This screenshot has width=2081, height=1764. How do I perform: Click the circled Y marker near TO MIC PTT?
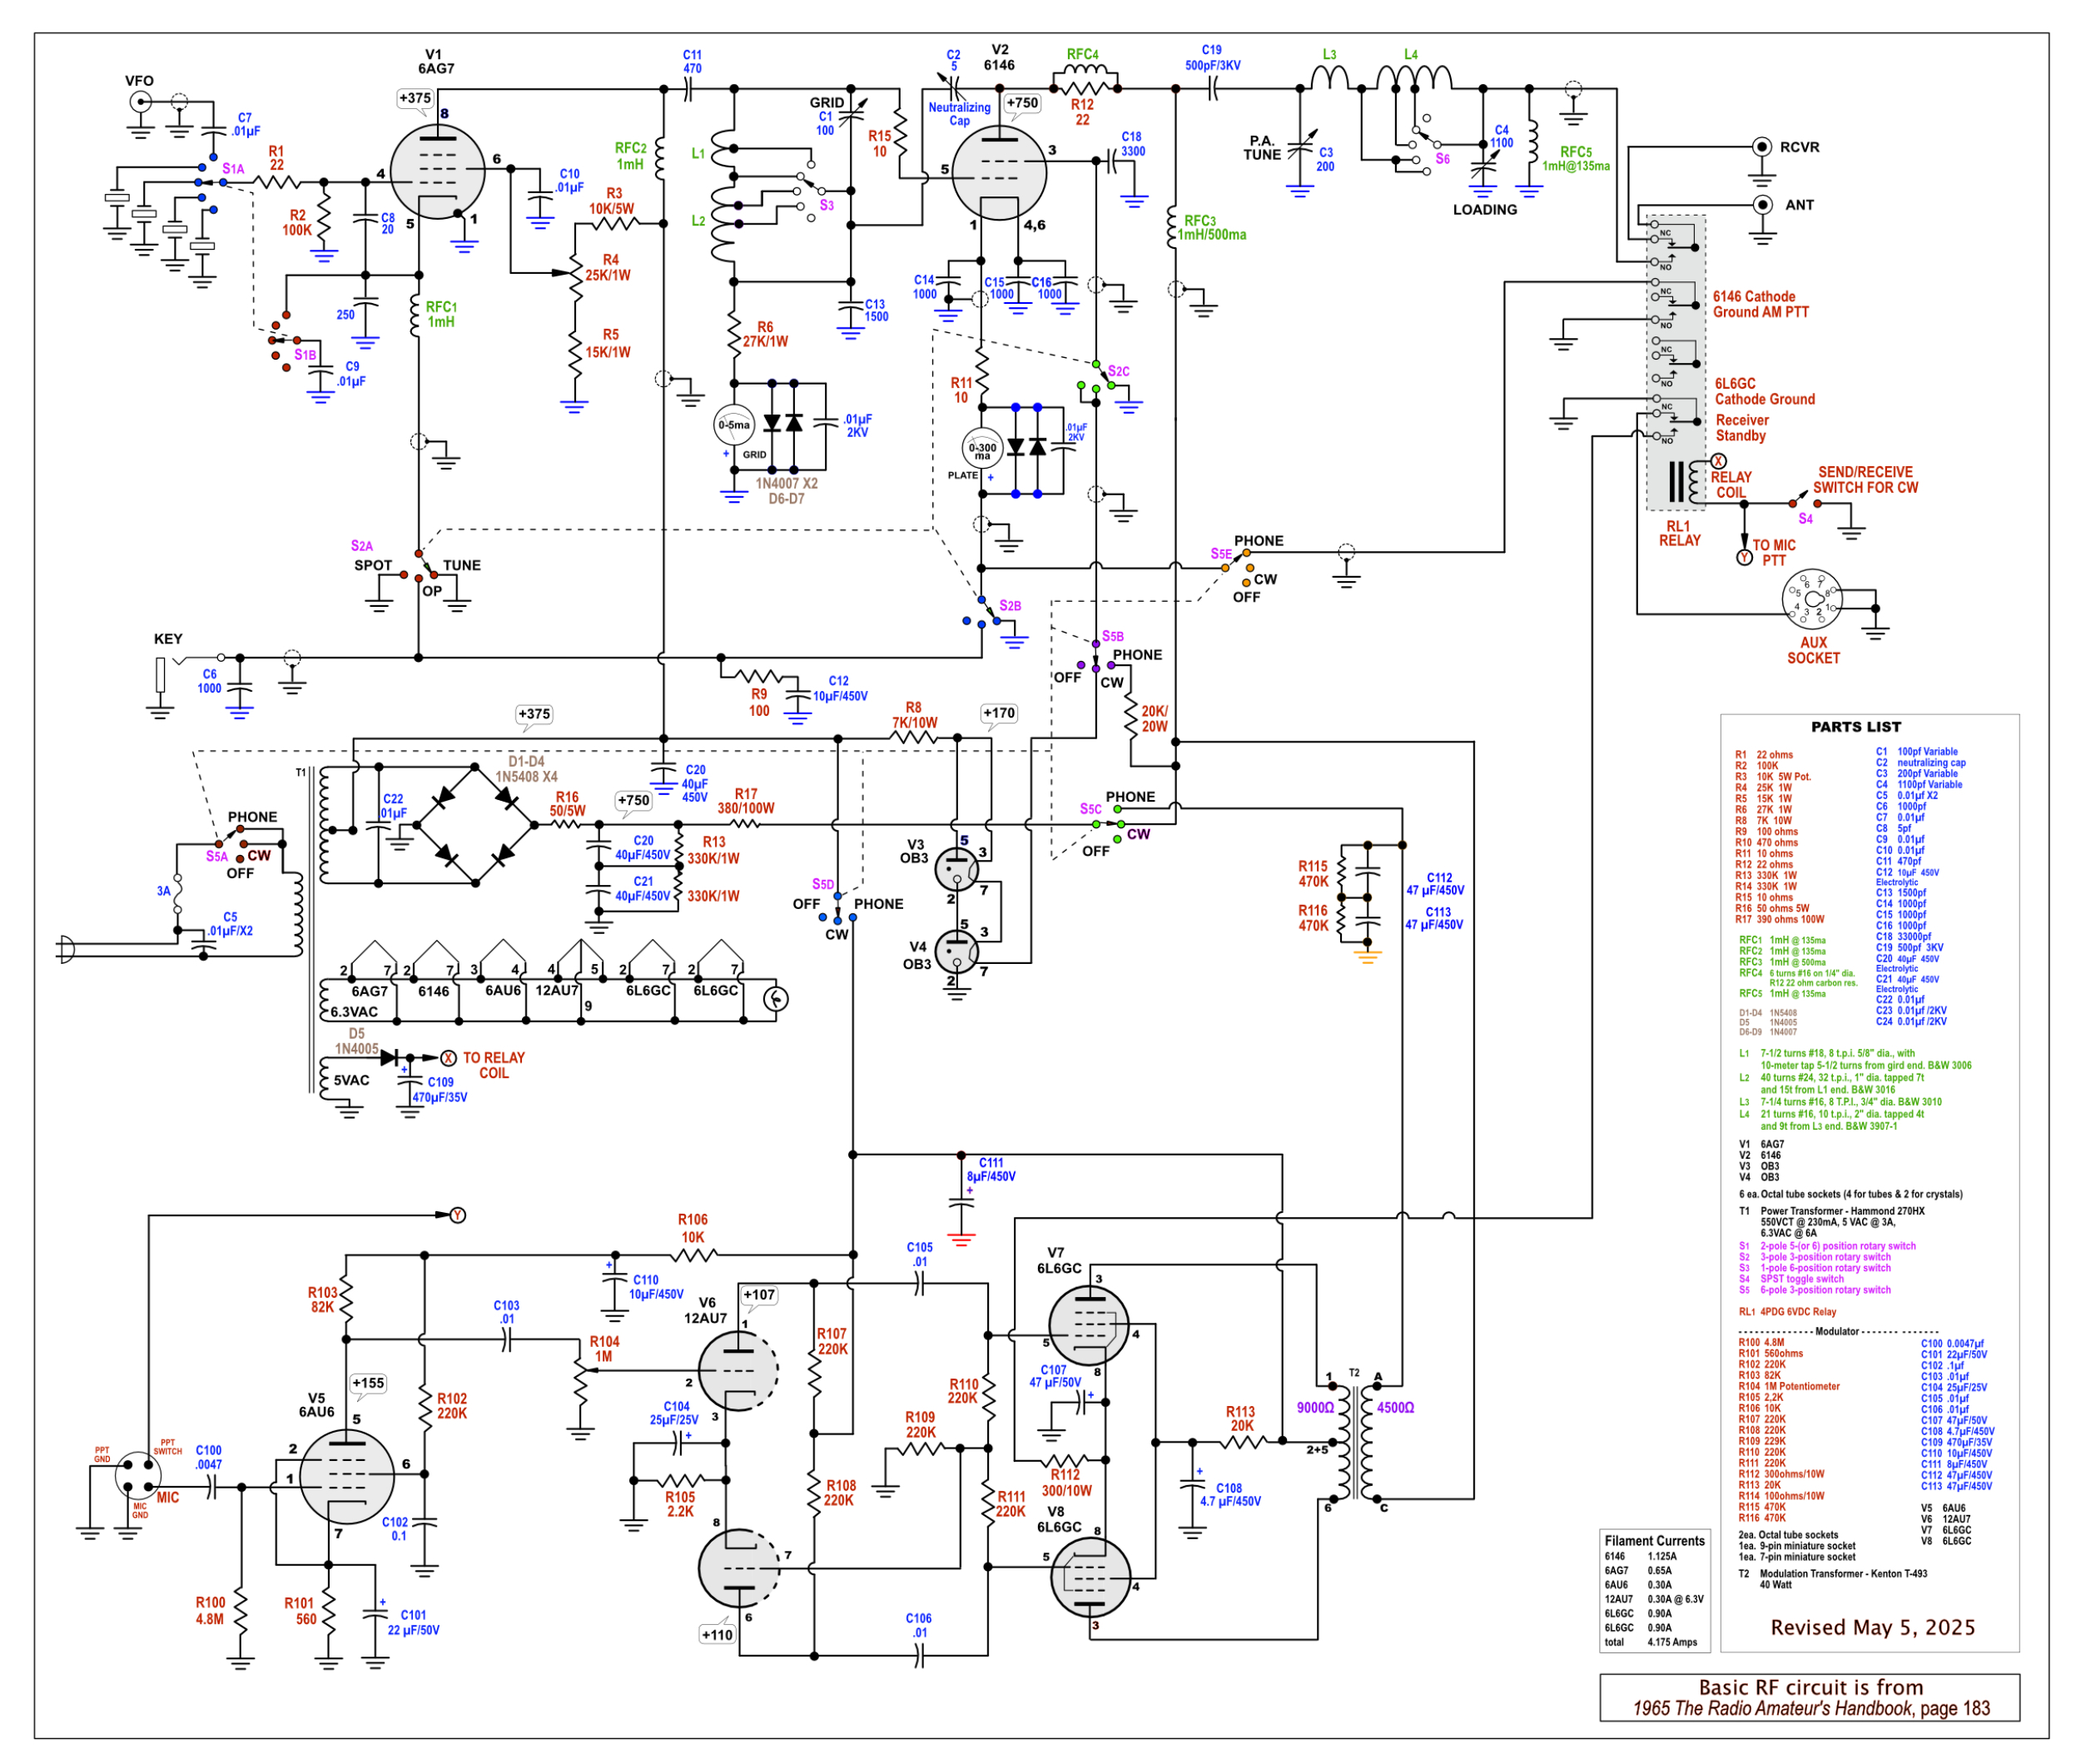[x=1745, y=557]
